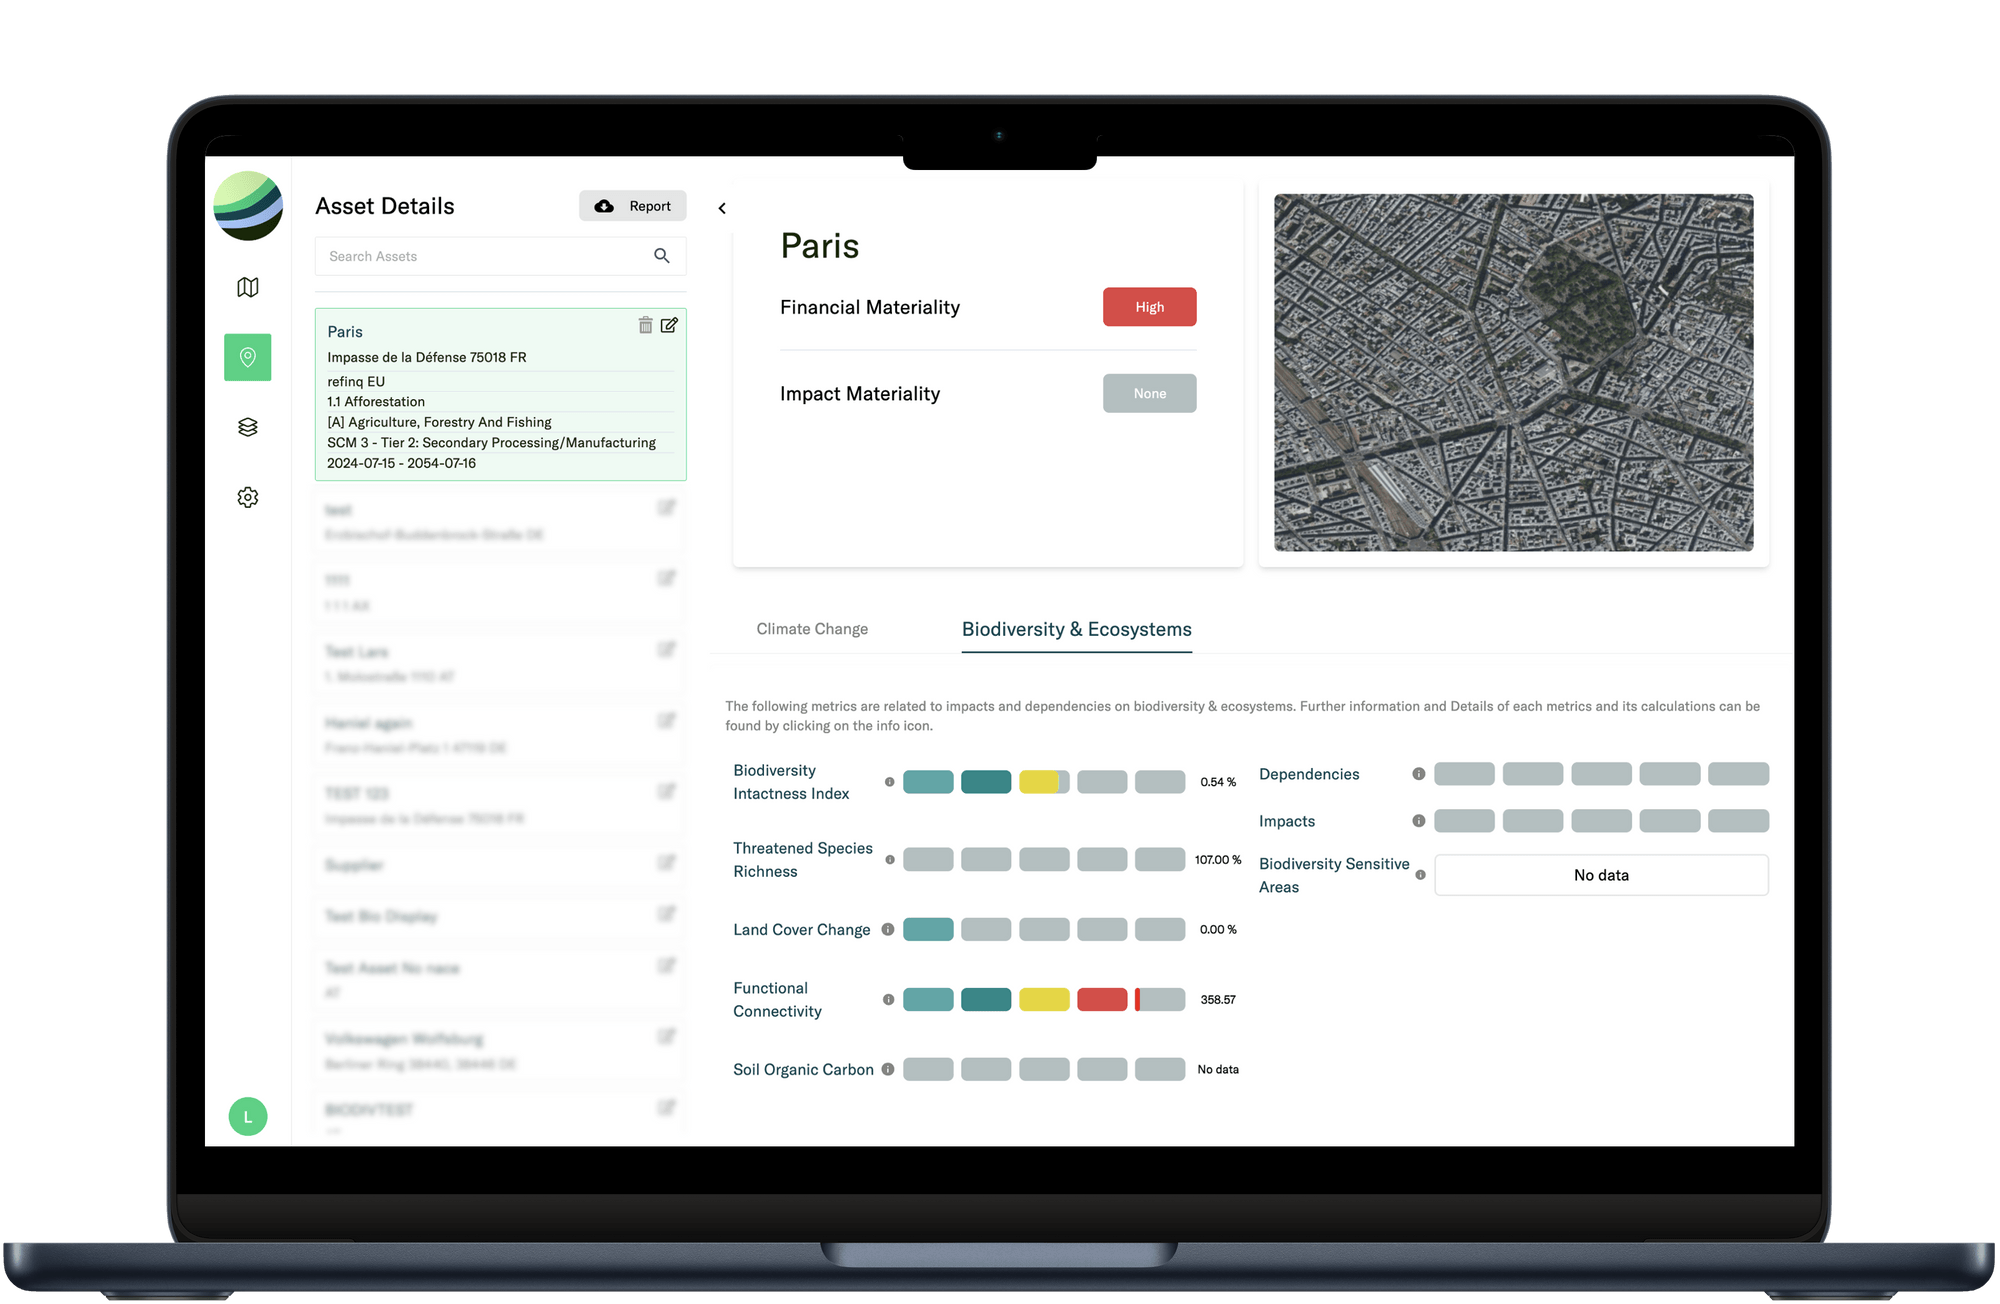
Task: Download the Report
Action: pos(633,206)
